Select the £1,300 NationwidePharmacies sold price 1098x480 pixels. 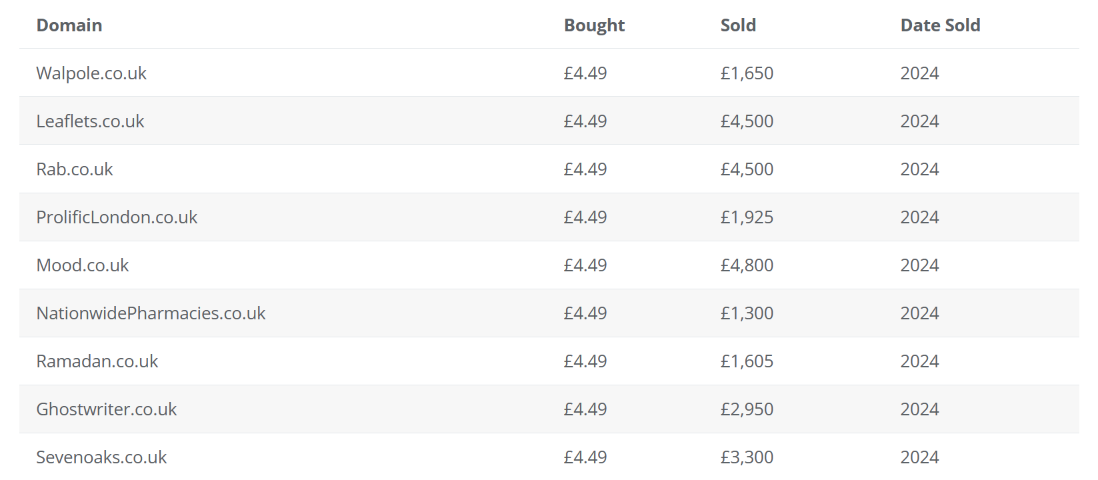pyautogui.click(x=746, y=313)
